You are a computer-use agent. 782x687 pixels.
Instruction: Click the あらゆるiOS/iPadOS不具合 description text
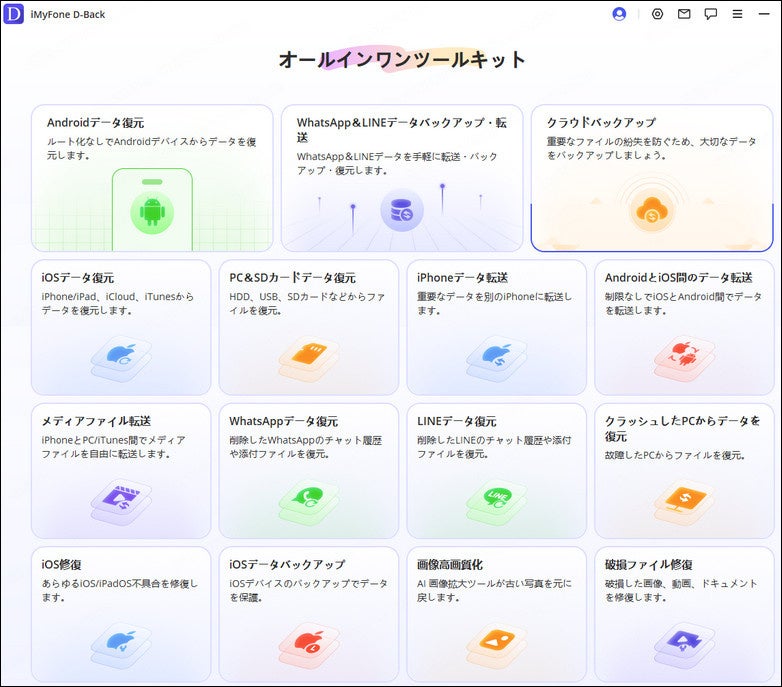[x=120, y=591]
